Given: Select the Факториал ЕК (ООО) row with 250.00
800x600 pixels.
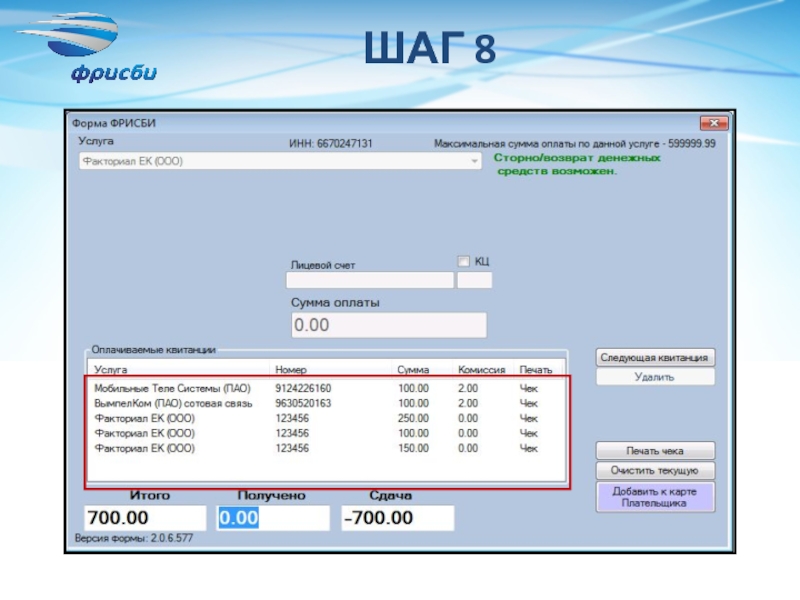Looking at the screenshot, I should [327, 418].
